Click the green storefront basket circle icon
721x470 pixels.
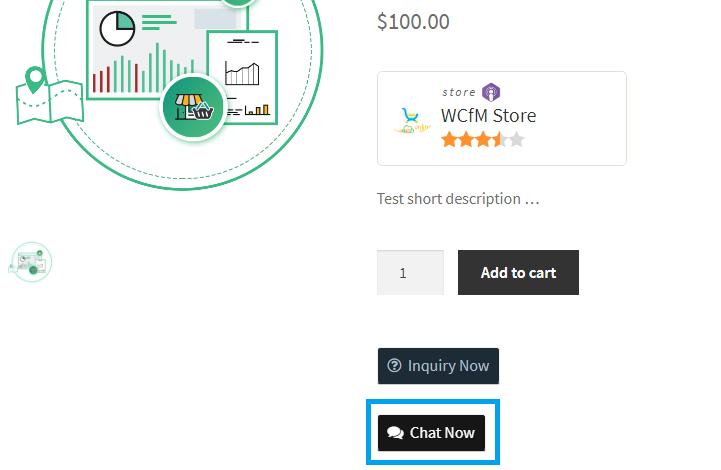[193, 107]
